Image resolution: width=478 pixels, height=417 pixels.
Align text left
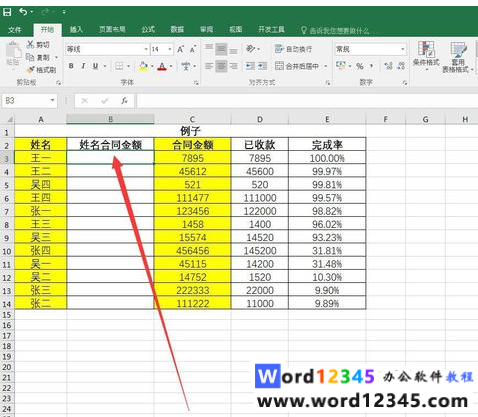(209, 66)
